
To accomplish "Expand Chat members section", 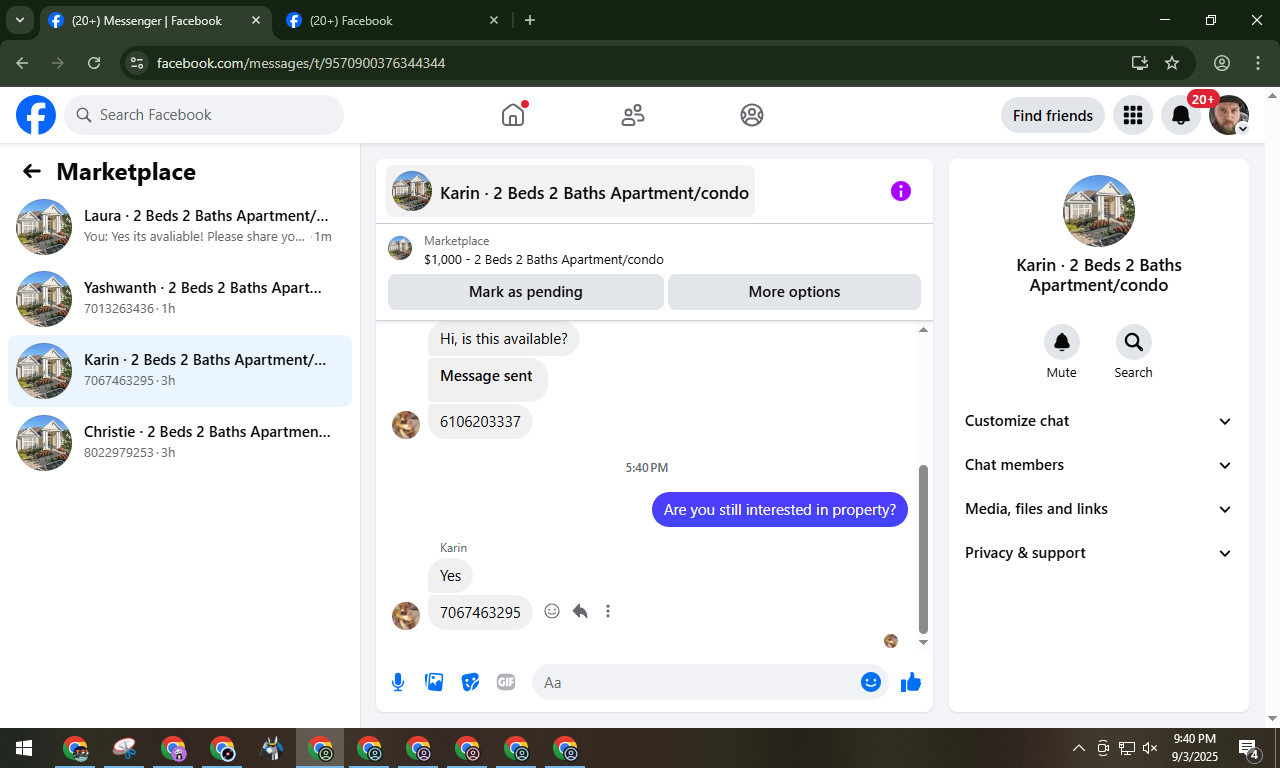I will pos(1099,465).
